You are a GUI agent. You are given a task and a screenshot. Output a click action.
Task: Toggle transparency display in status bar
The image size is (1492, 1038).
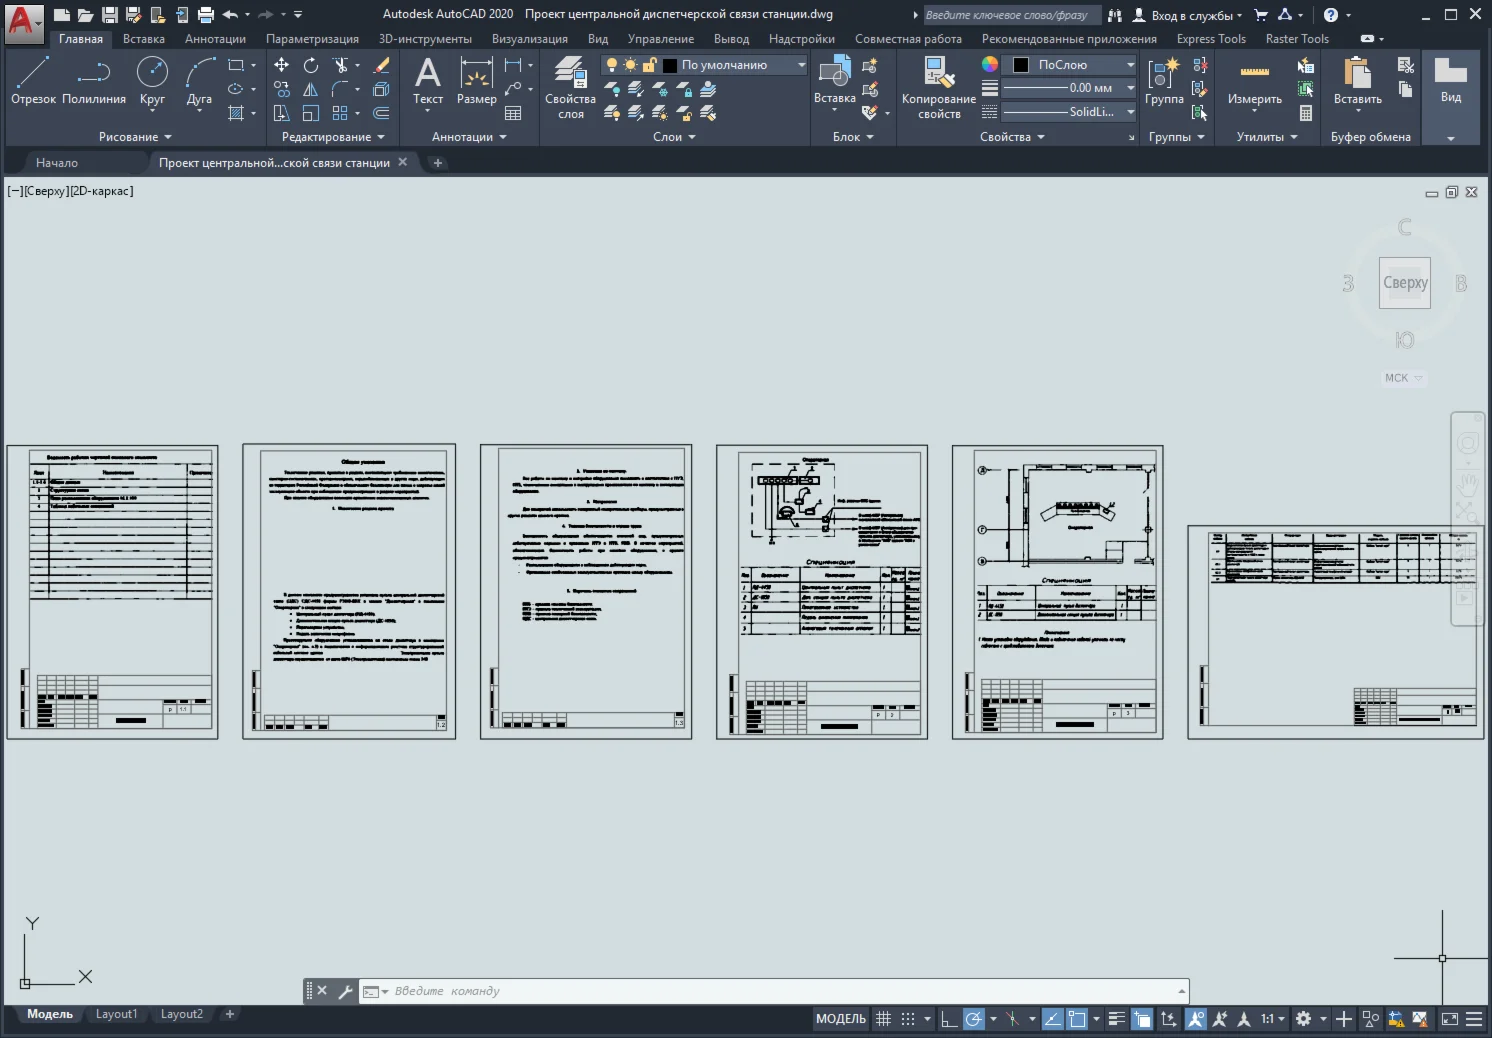1141,1019
